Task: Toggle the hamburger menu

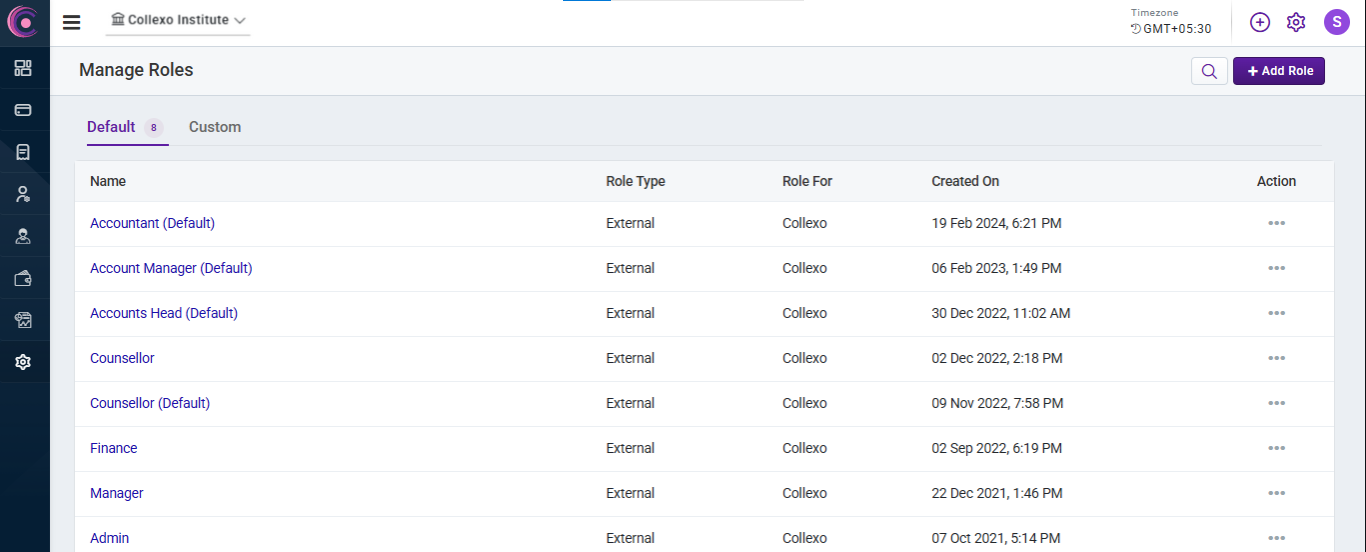Action: pyautogui.click(x=71, y=22)
